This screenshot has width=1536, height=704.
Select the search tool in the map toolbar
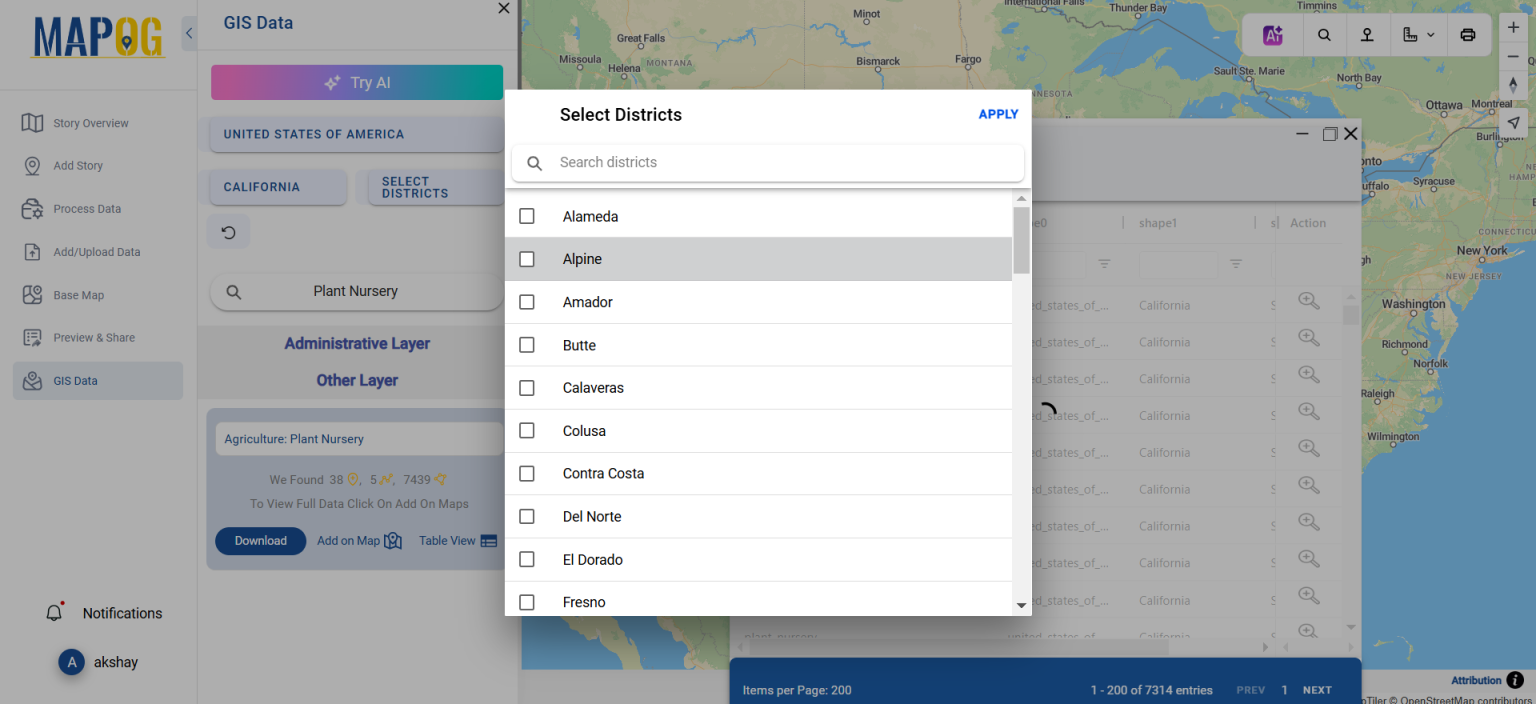click(x=1324, y=34)
